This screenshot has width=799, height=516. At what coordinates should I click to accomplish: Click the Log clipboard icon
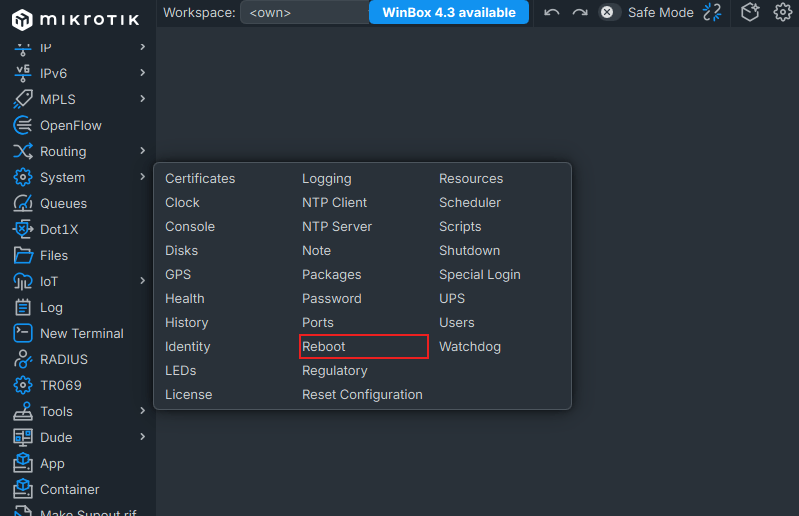[23, 307]
